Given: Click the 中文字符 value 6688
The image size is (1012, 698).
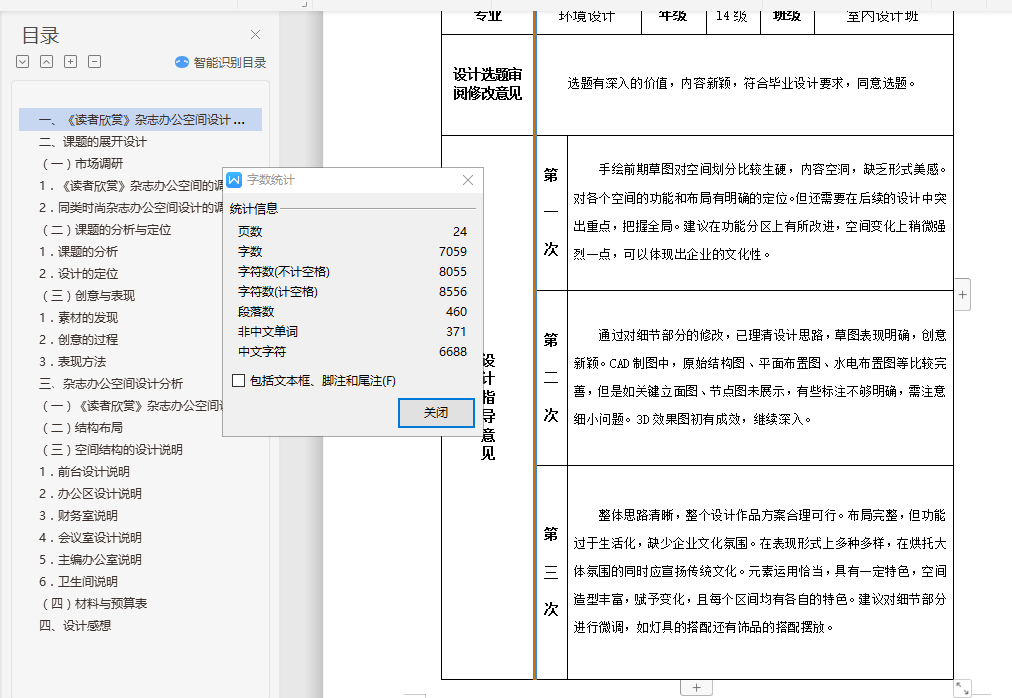Looking at the screenshot, I should pyautogui.click(x=453, y=351).
